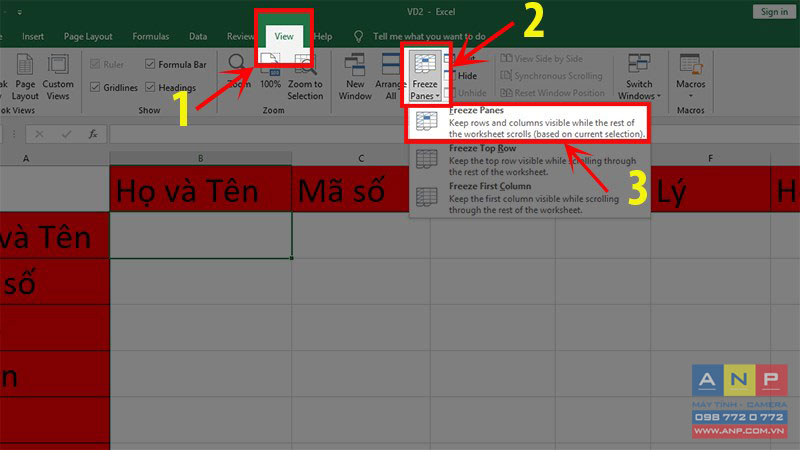Click Hide window button

(x=461, y=76)
